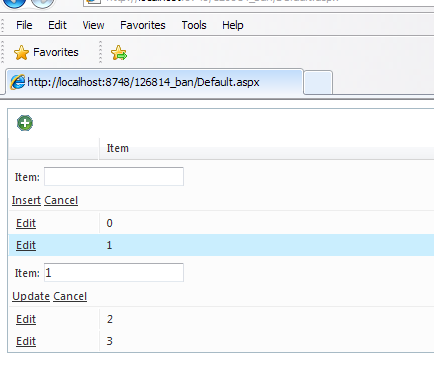Screen dimensions: 434x382
Task: Open a new blank tab
Action: pyautogui.click(x=318, y=83)
